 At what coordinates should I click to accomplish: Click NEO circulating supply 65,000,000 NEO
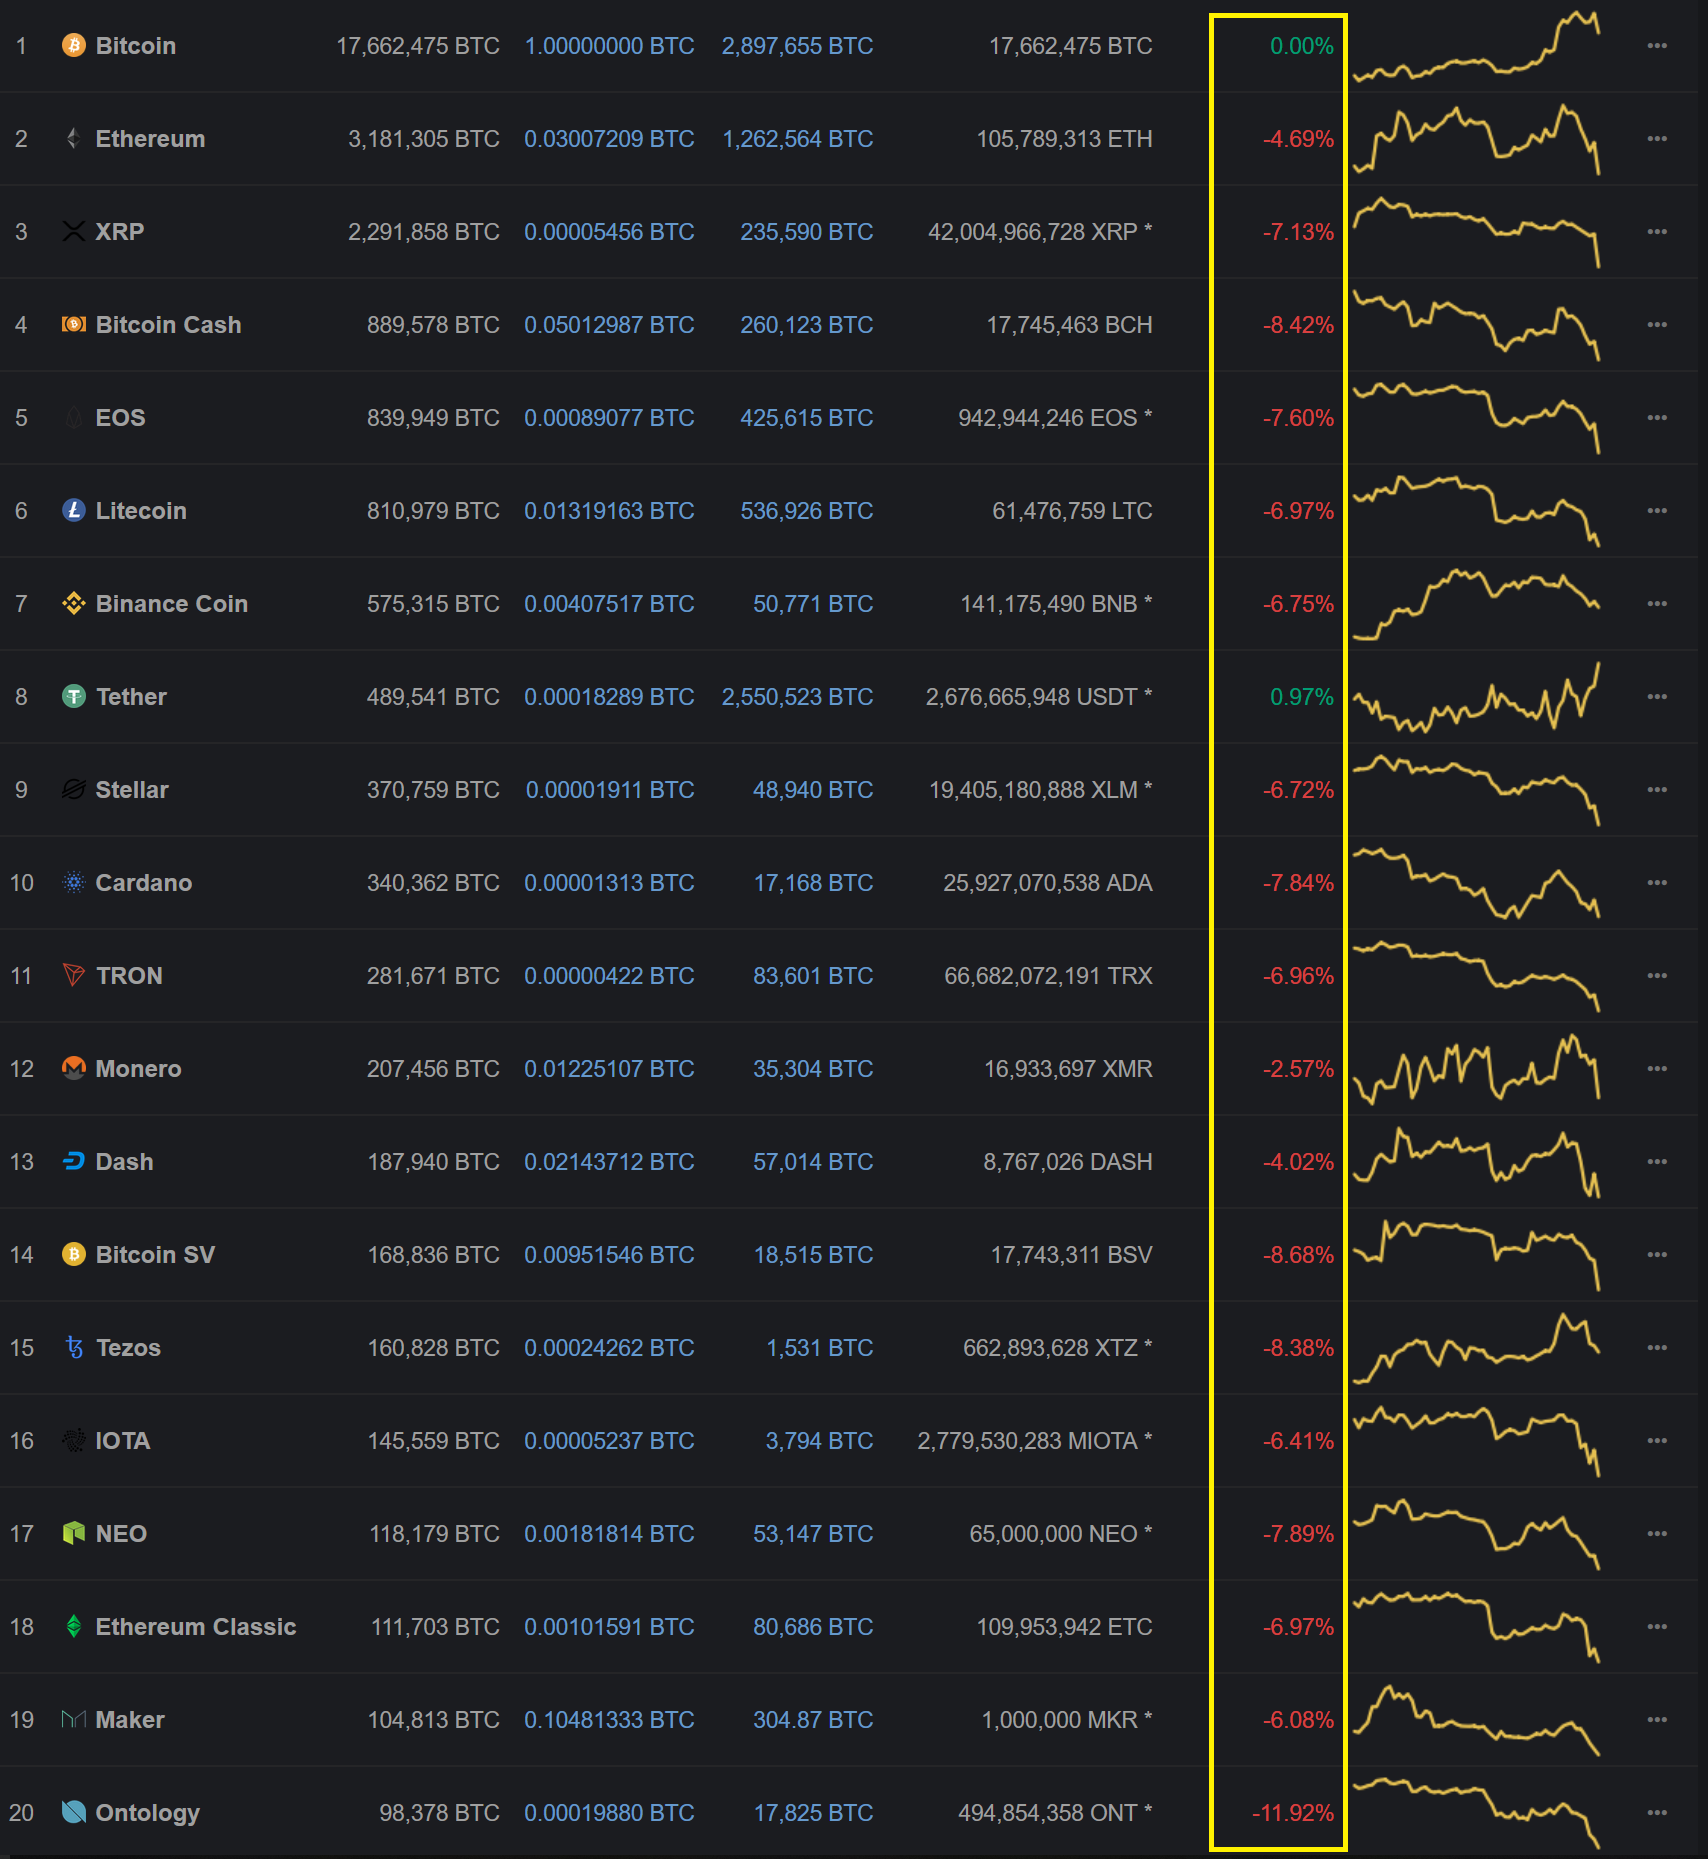tap(1061, 1534)
